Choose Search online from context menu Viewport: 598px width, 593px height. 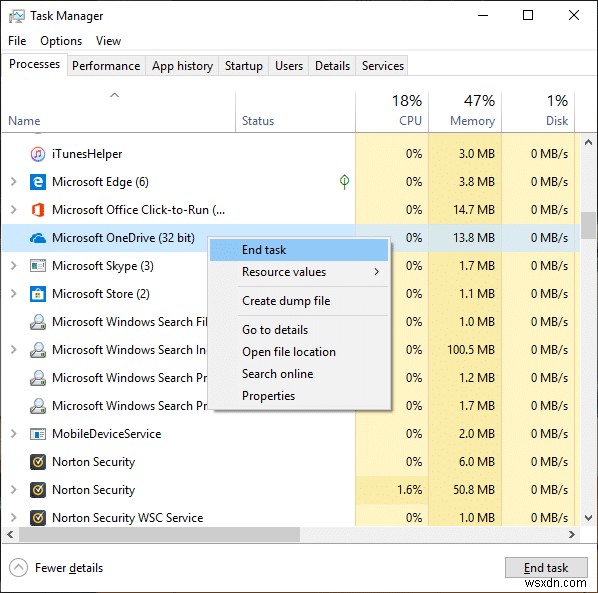[299, 374]
